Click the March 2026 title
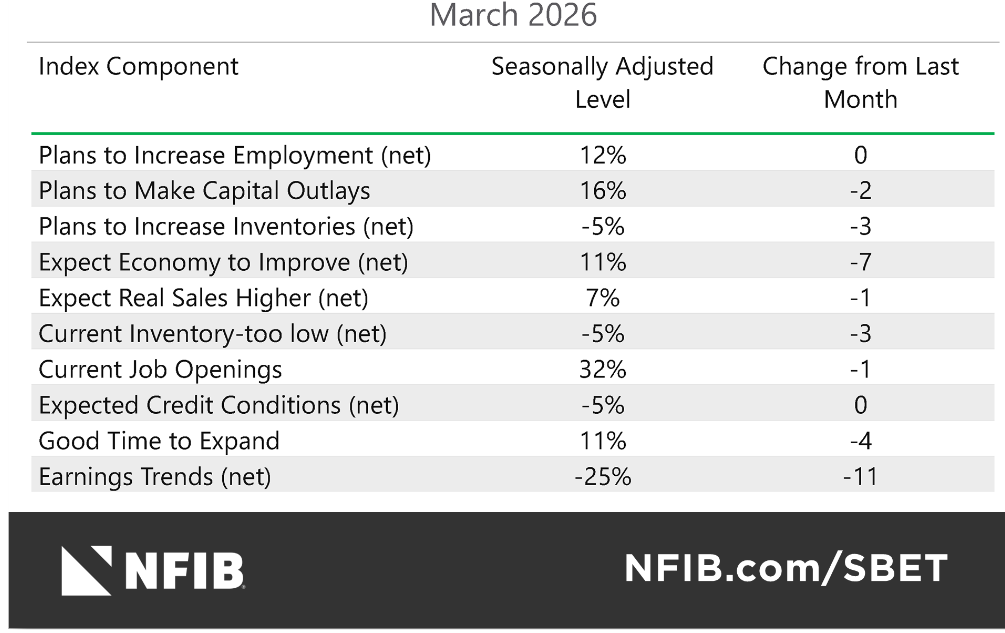 pos(512,16)
